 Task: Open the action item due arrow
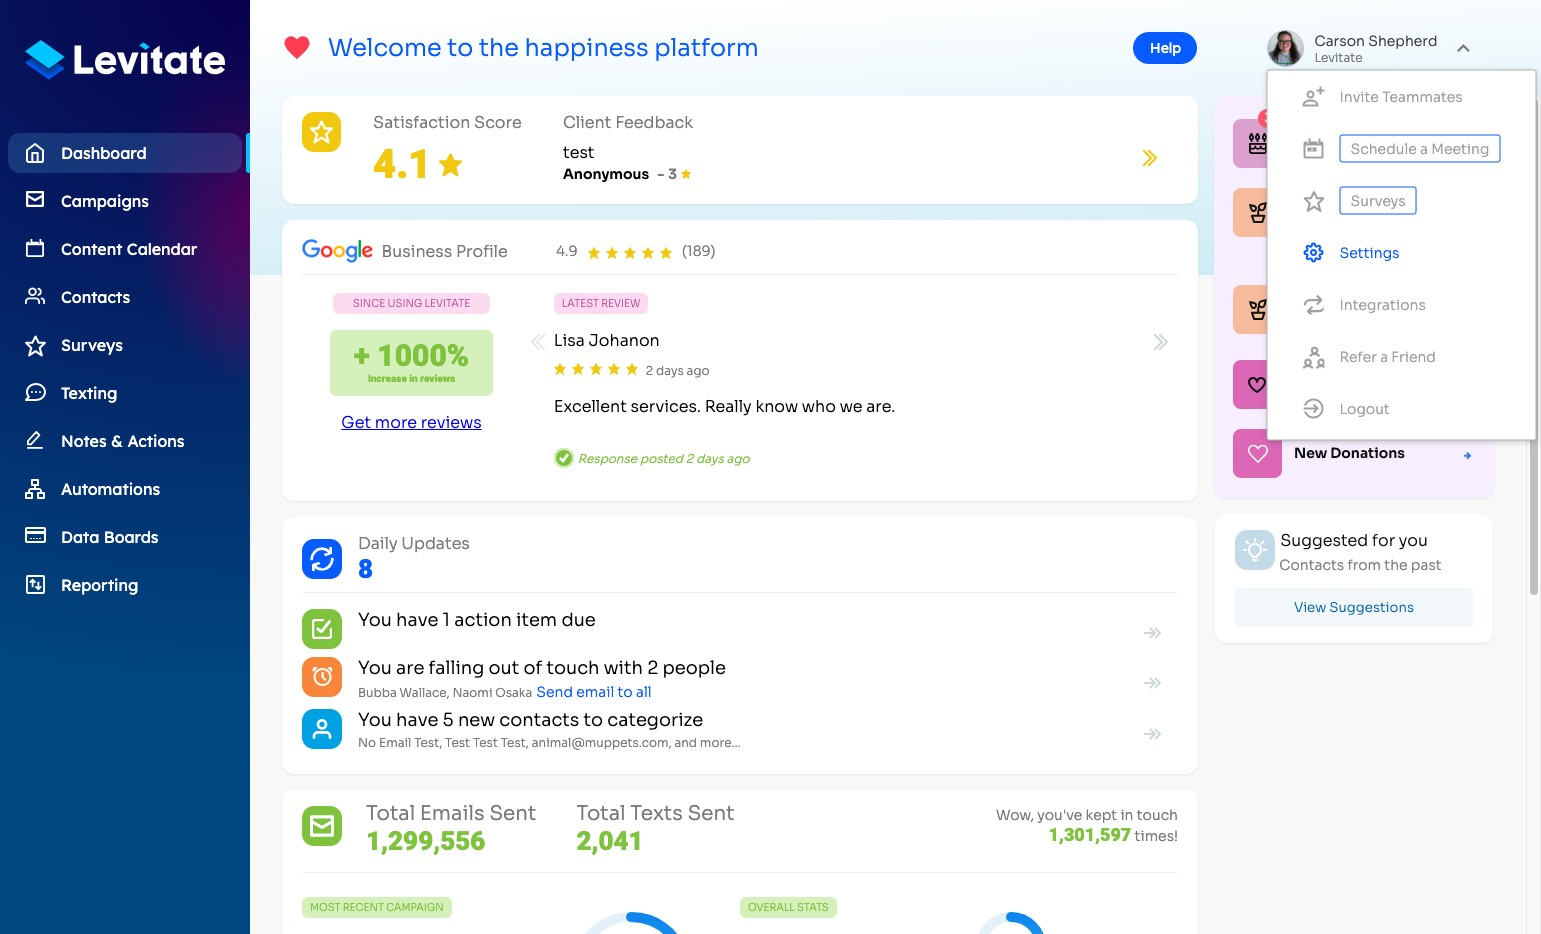coord(1152,633)
